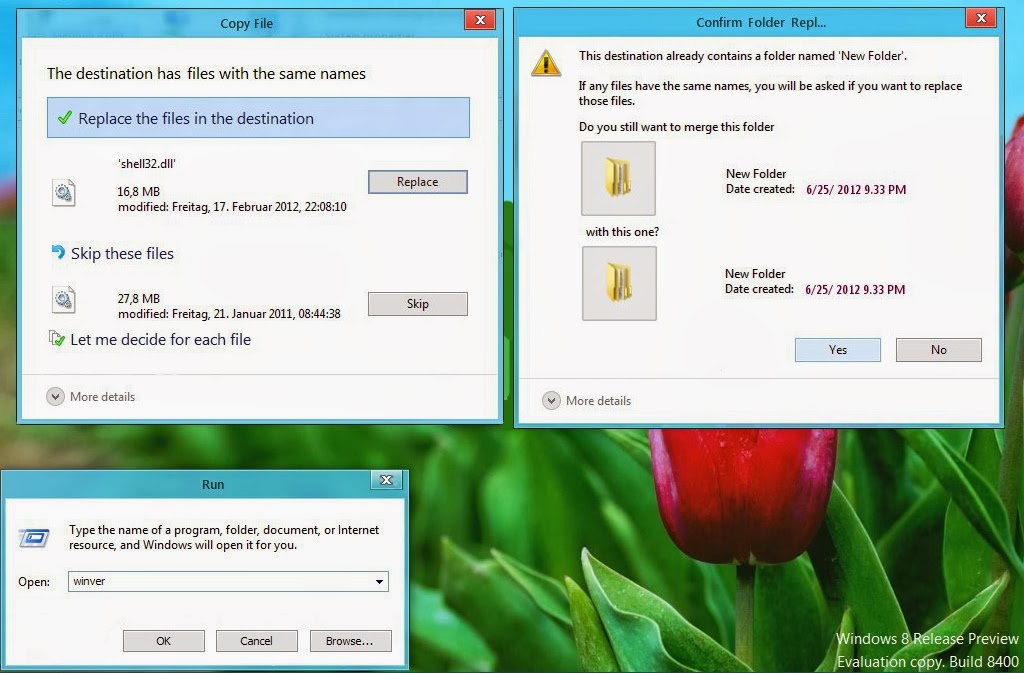The height and width of the screenshot is (673, 1024).
Task: Click the shell32.dll file icon
Action: coord(64,192)
